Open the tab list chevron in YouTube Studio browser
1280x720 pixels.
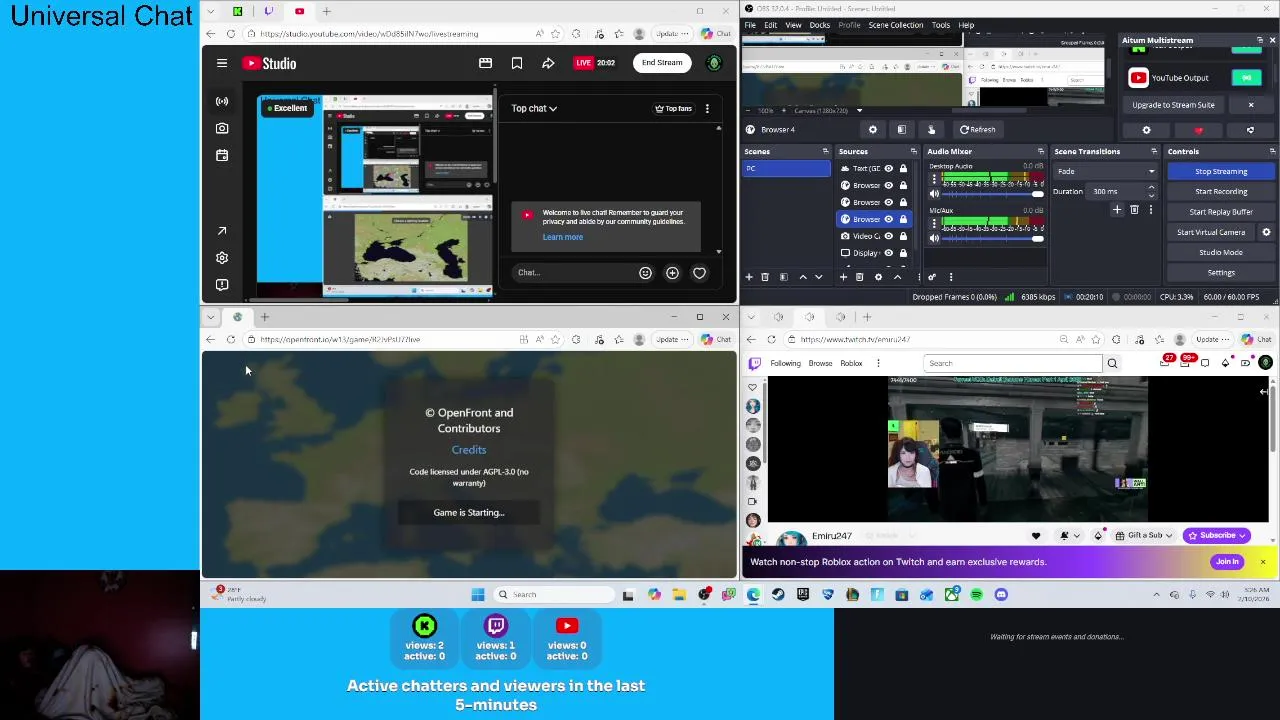coord(210,11)
